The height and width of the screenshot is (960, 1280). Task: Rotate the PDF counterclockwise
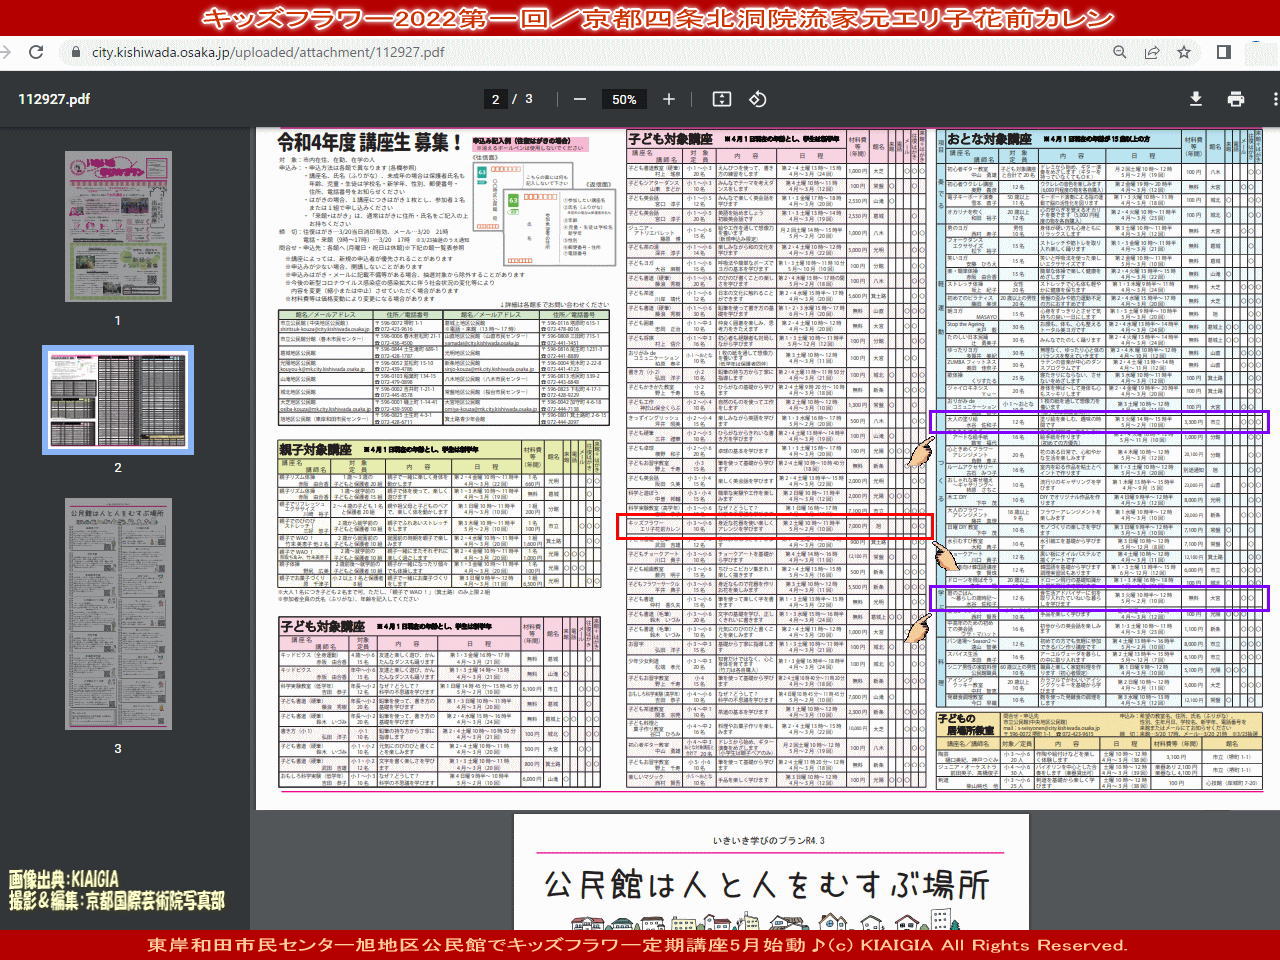[x=758, y=99]
